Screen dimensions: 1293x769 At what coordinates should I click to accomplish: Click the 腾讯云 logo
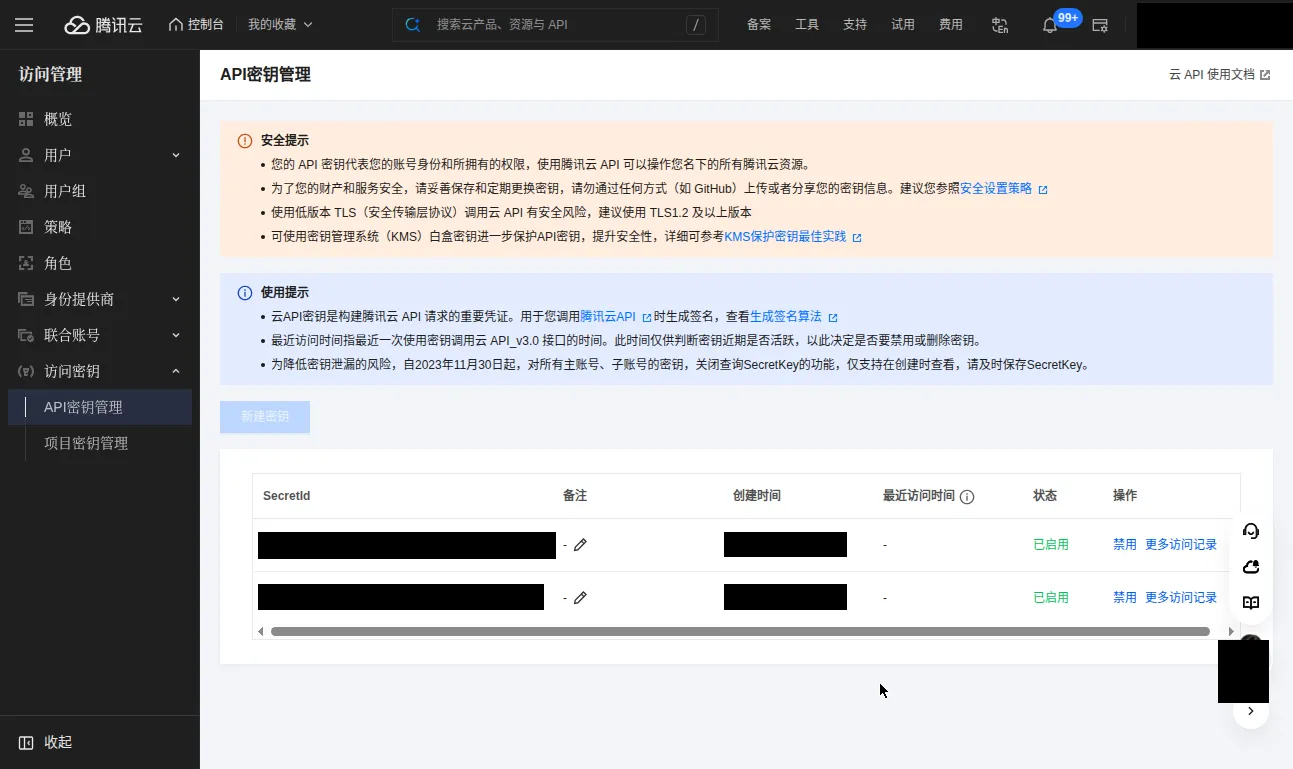coord(103,25)
